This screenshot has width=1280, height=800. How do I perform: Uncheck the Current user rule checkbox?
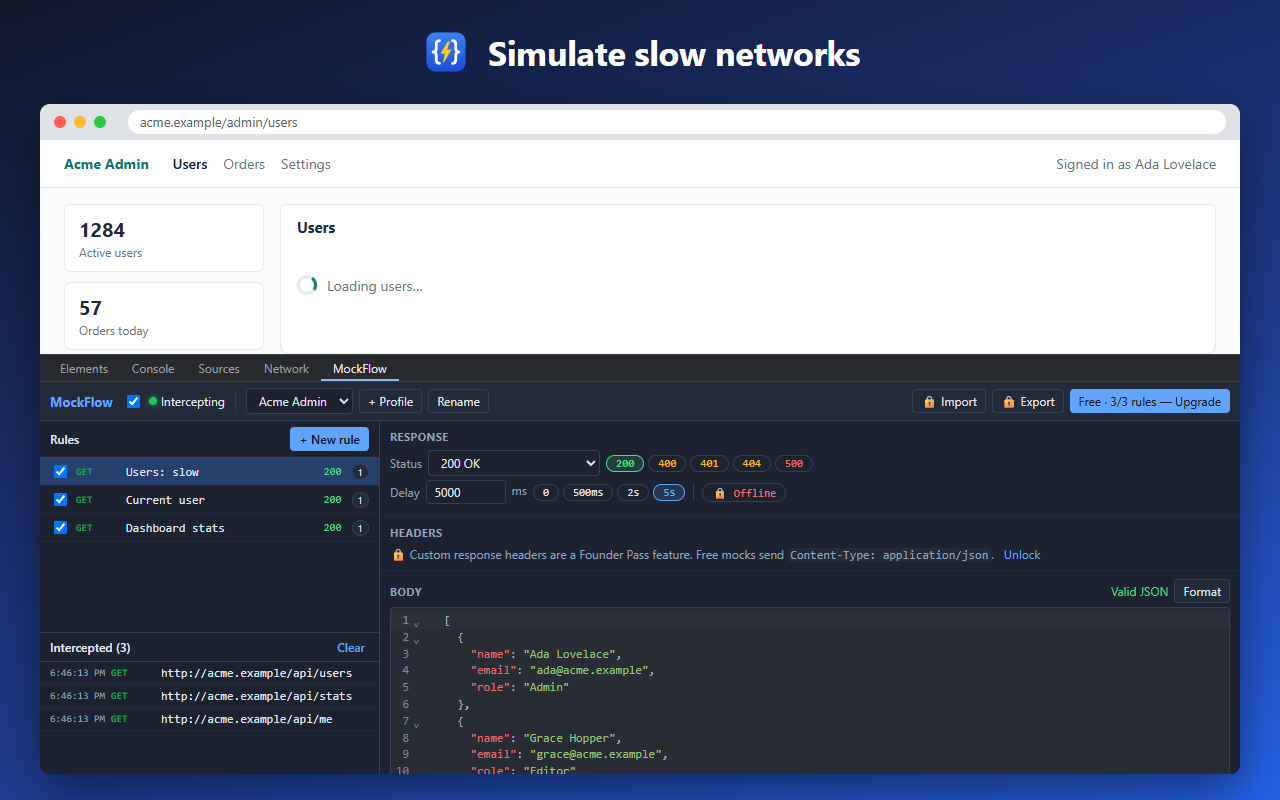pyautogui.click(x=60, y=500)
